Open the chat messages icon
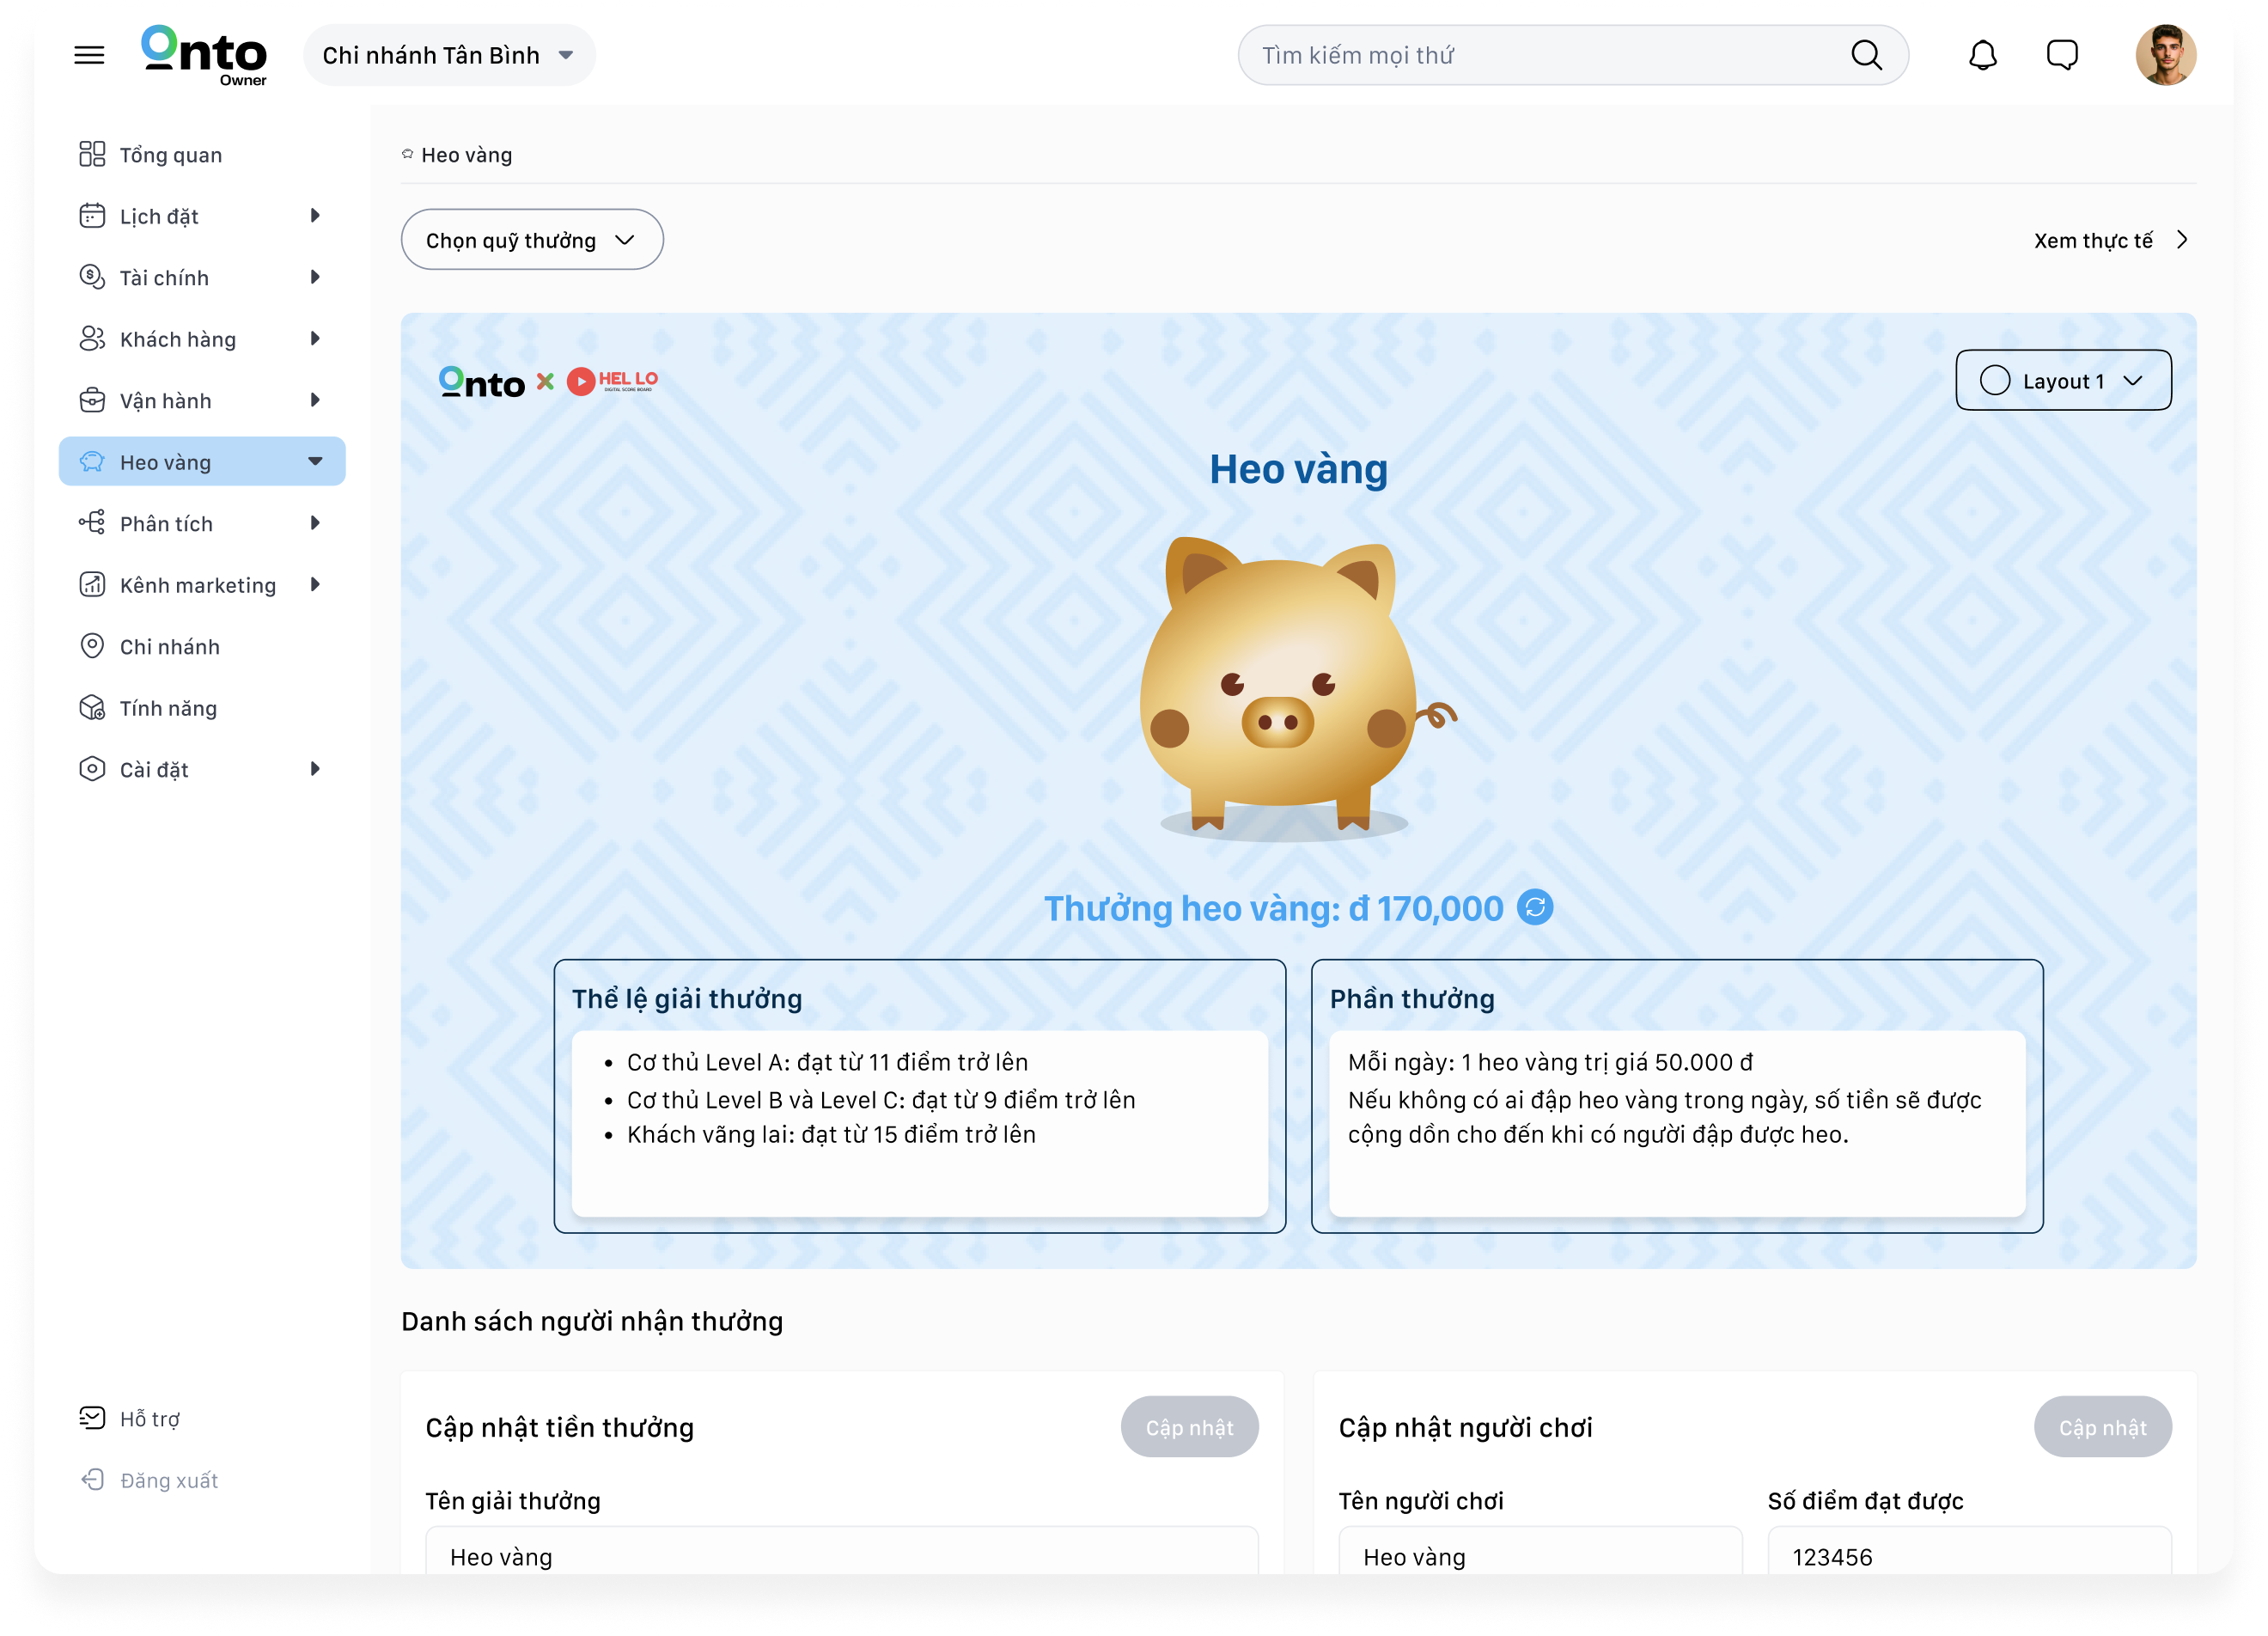 [2062, 55]
